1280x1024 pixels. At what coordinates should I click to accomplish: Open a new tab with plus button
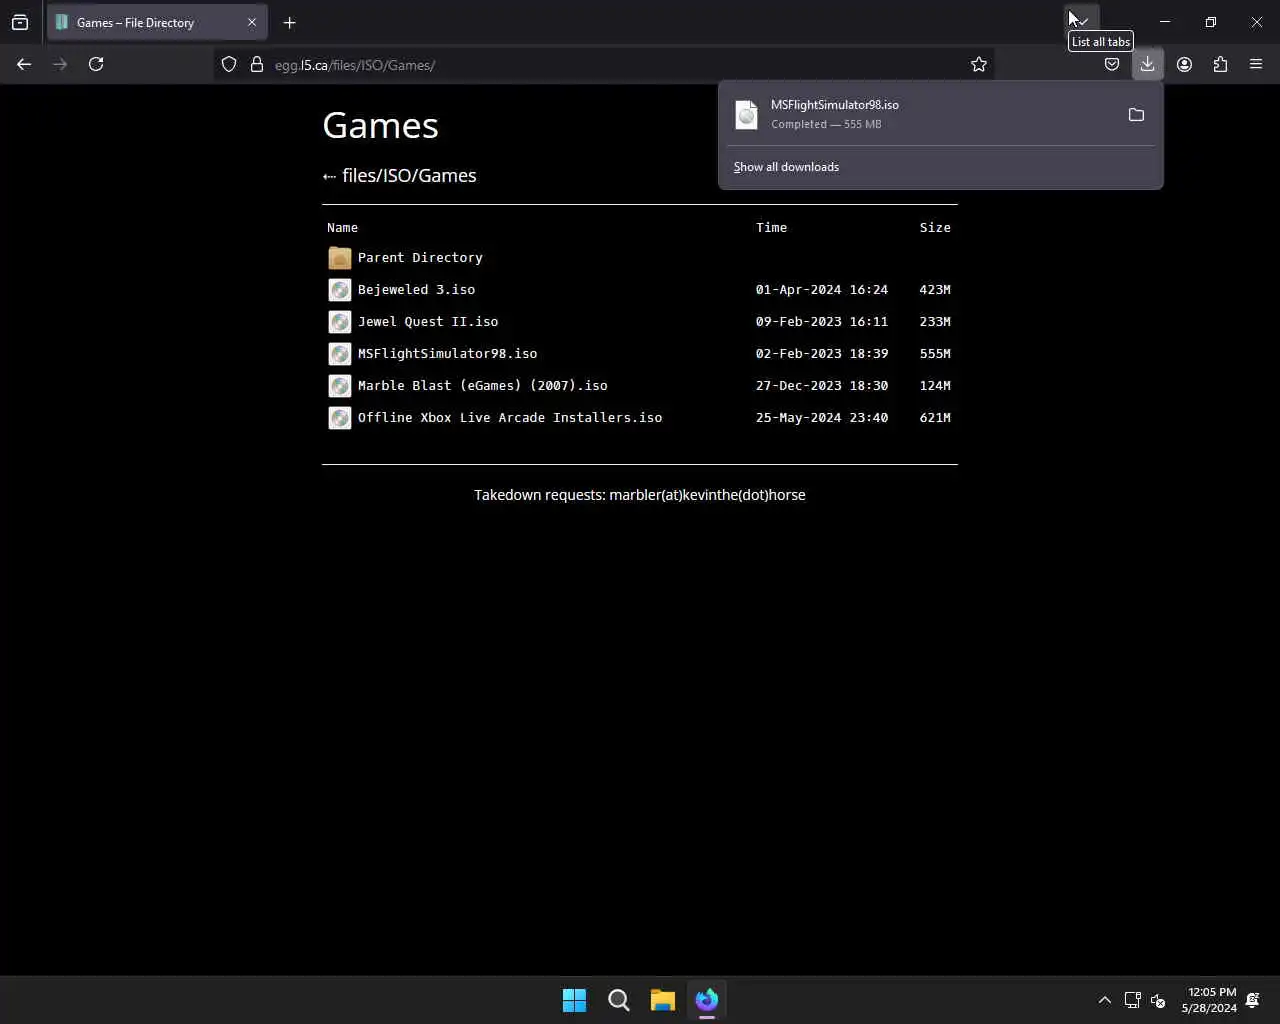click(289, 22)
